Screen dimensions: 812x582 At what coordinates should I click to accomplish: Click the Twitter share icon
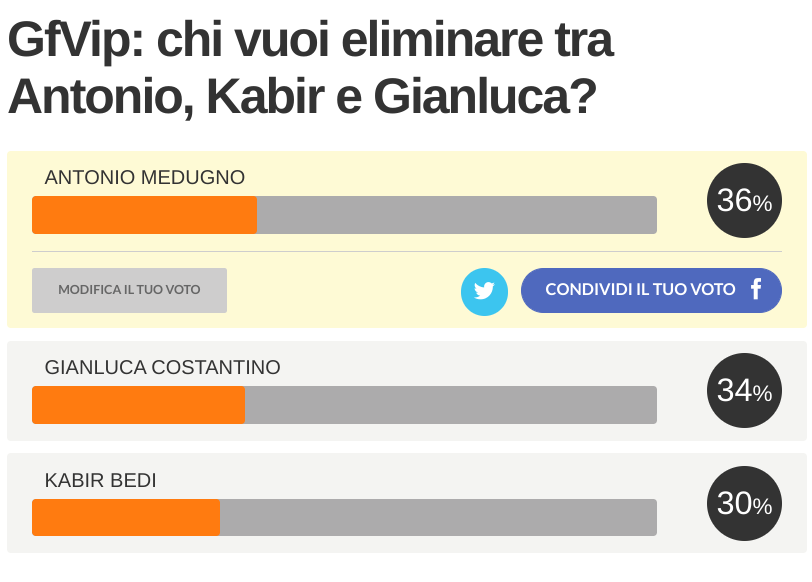484,292
